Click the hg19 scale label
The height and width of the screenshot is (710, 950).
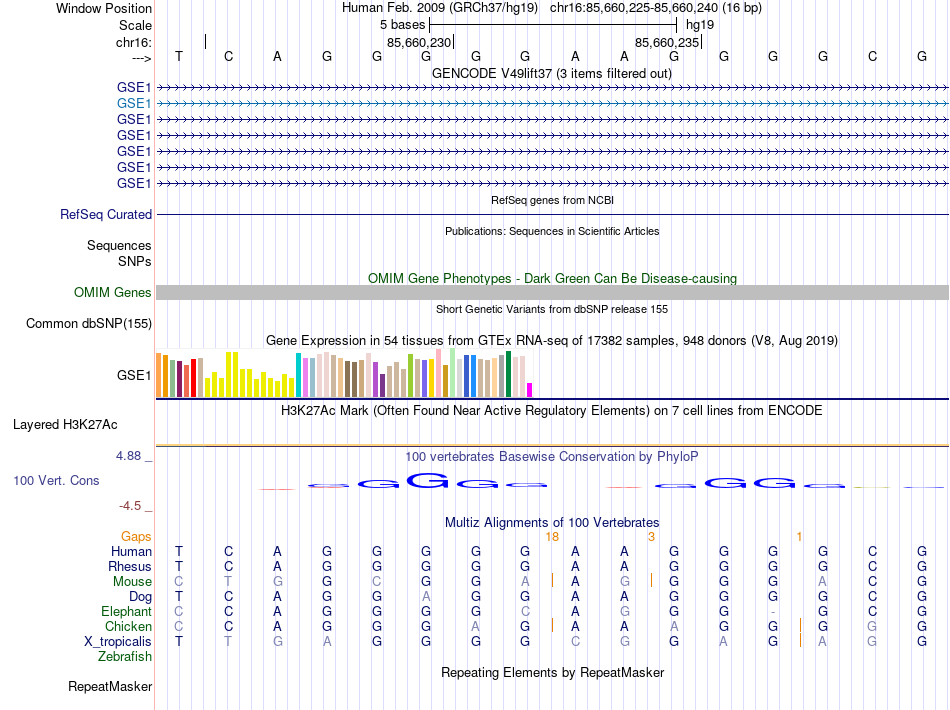click(700, 25)
